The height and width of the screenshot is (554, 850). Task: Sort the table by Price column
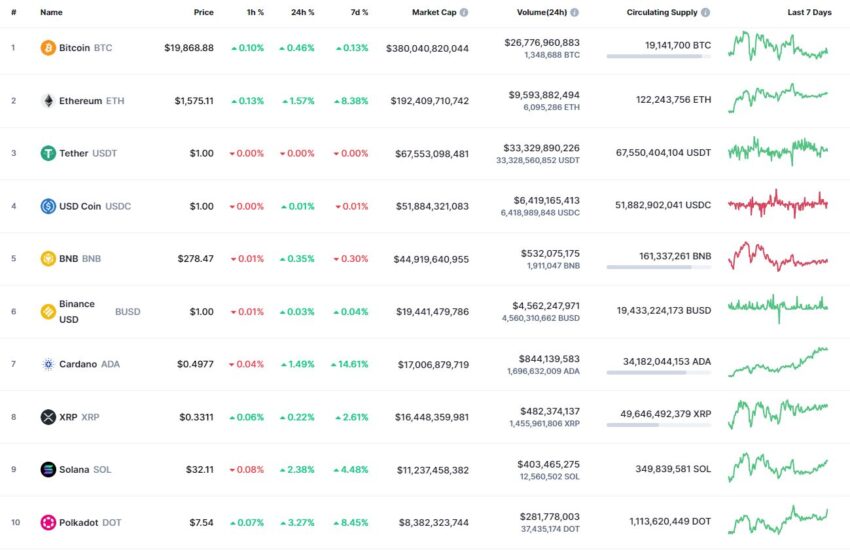pos(204,12)
